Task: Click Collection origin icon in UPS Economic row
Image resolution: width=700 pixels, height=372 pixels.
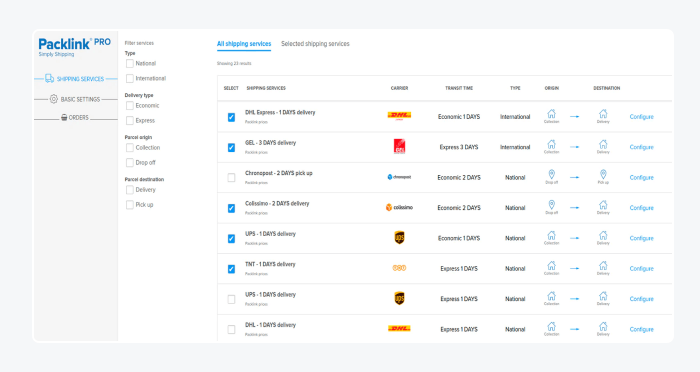Action: (551, 235)
